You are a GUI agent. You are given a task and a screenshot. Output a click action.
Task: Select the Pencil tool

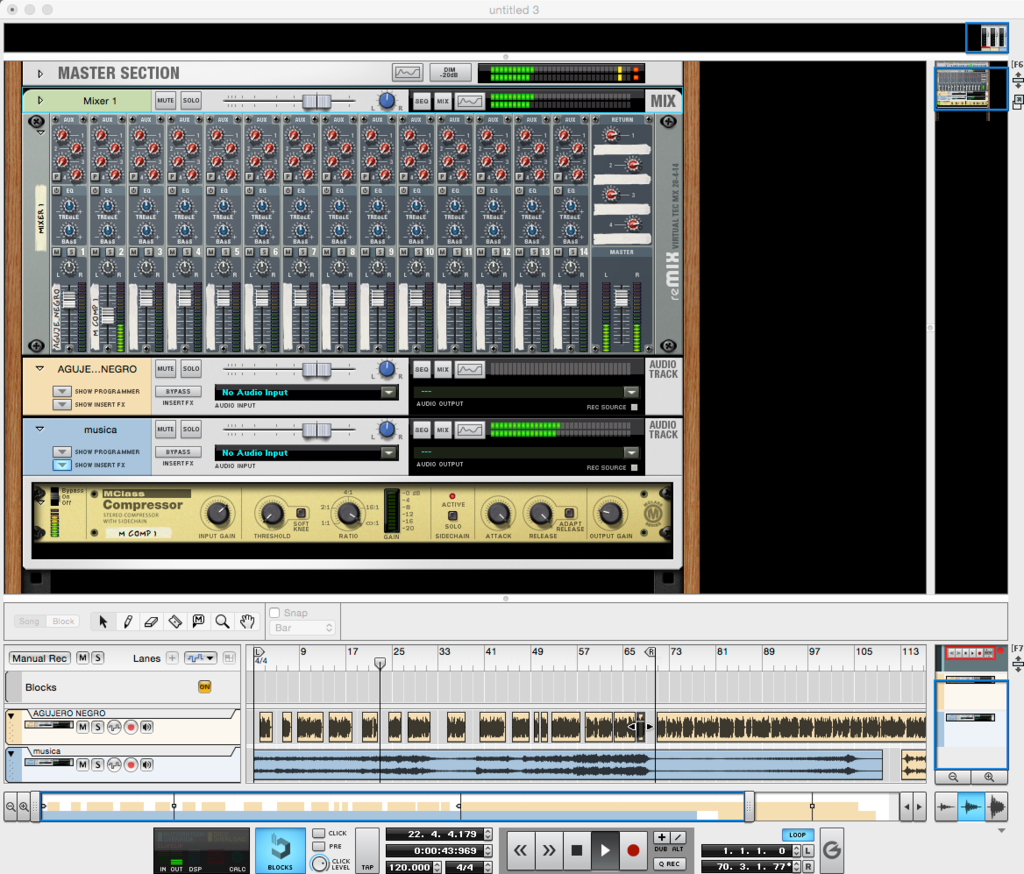pyautogui.click(x=127, y=621)
